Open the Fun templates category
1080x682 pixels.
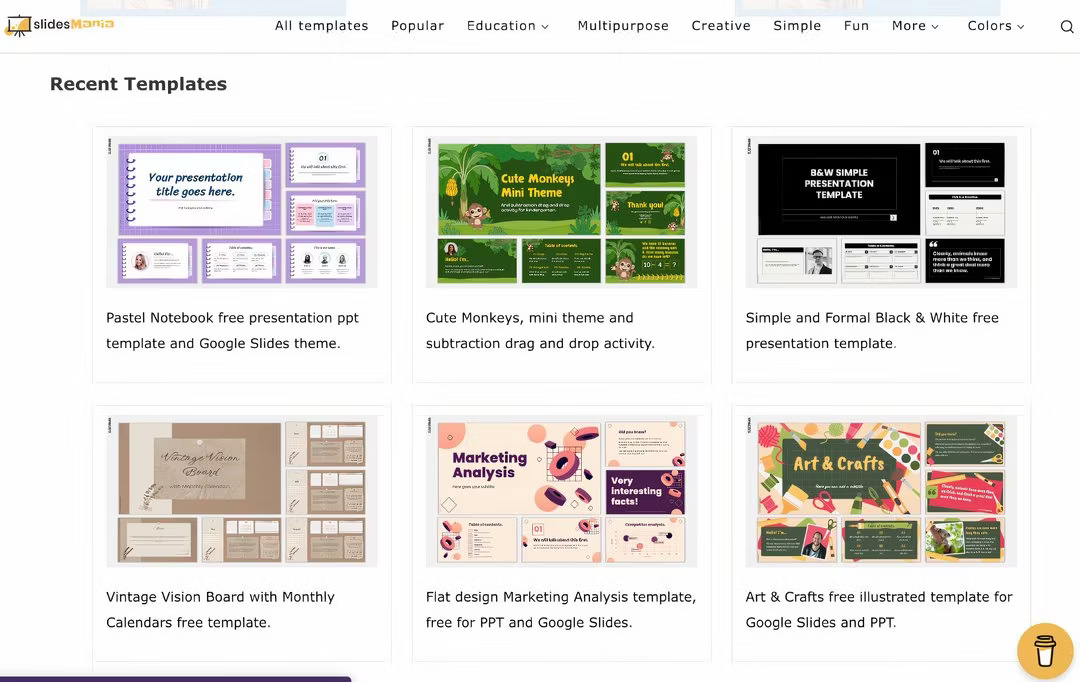click(856, 25)
